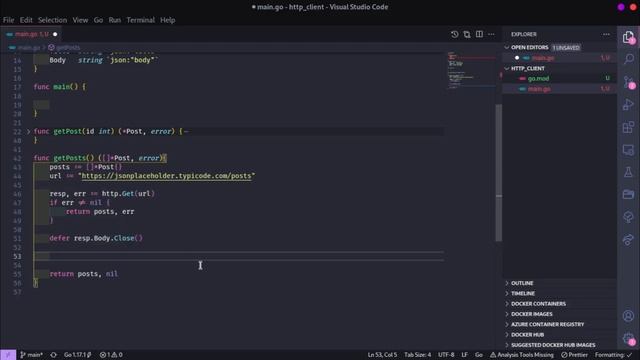Open the Edit menu
Viewport: 640px width, 360px height.
click(26, 20)
